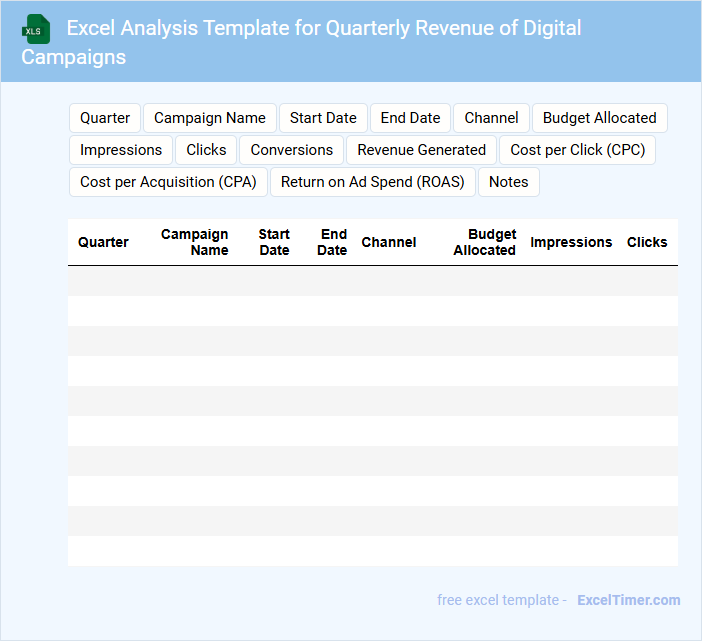Open the ExcelTimer.com link
The width and height of the screenshot is (702, 641).
(x=628, y=600)
